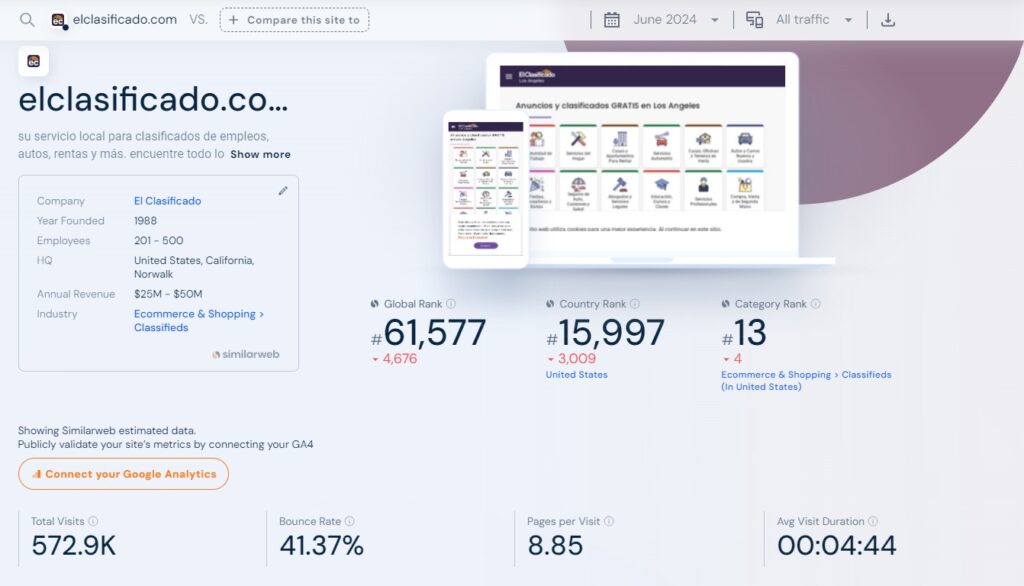Click the Pages per Visit value 8.85
1024x586 pixels.
click(x=555, y=545)
